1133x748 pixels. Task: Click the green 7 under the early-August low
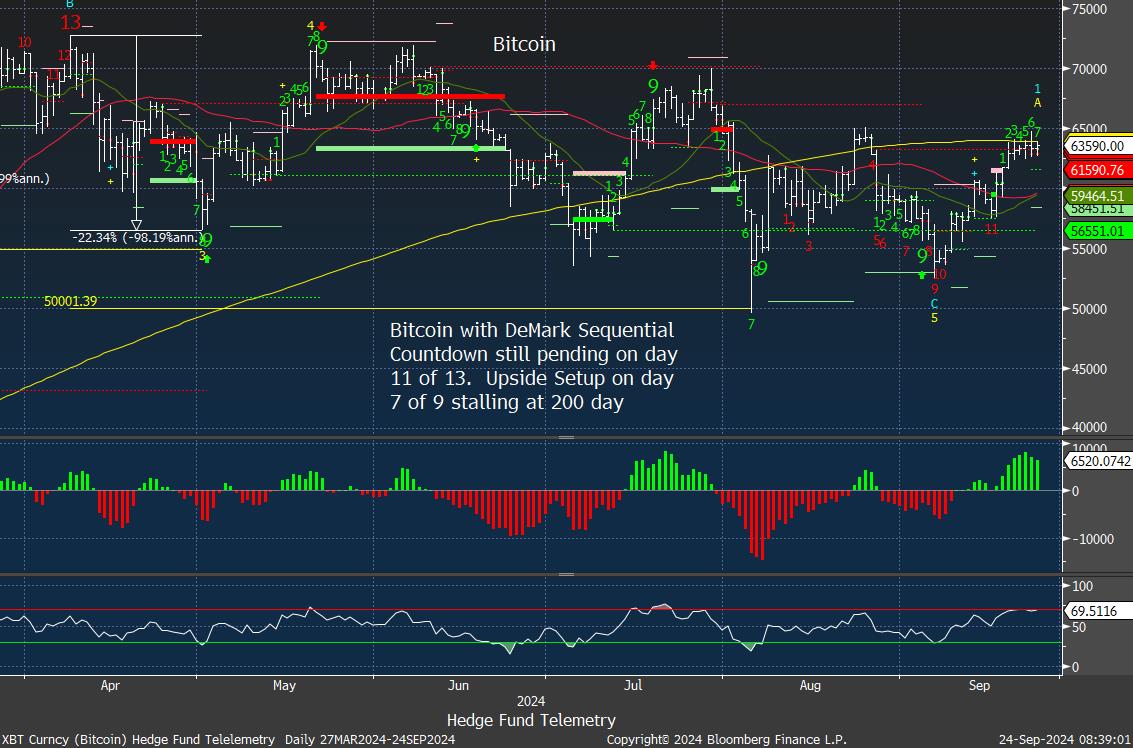751,324
